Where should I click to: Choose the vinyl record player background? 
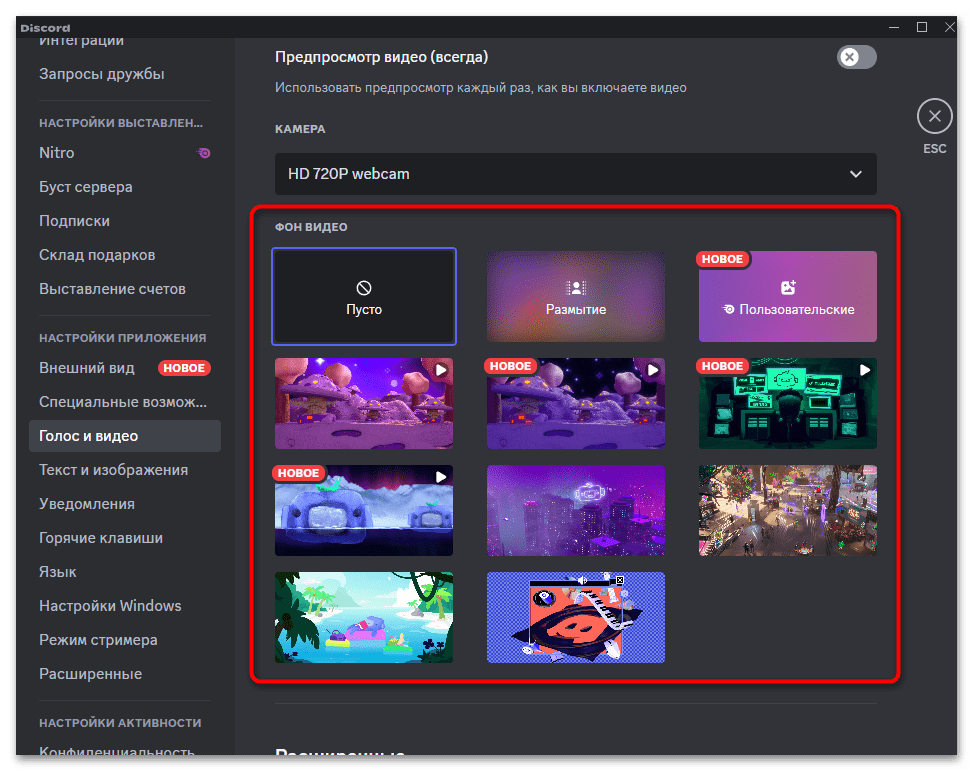coord(575,617)
